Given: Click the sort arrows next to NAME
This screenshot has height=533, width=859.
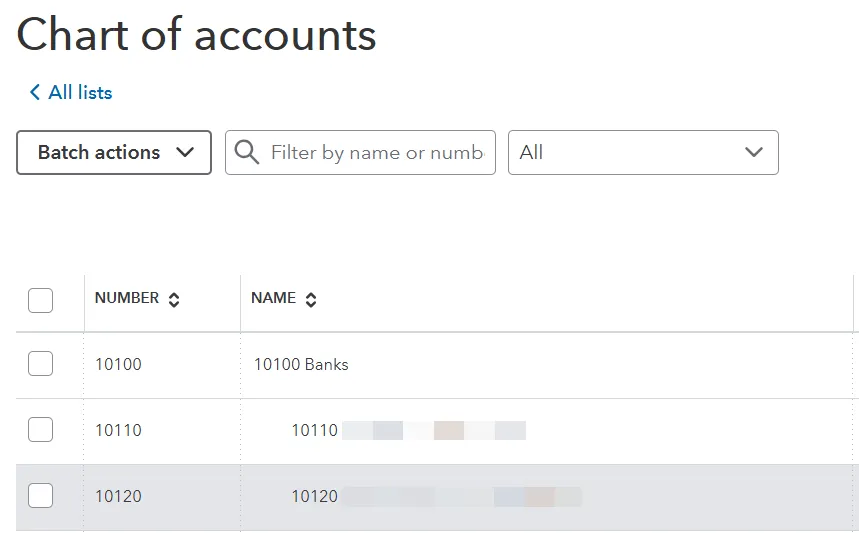Looking at the screenshot, I should pyautogui.click(x=311, y=299).
